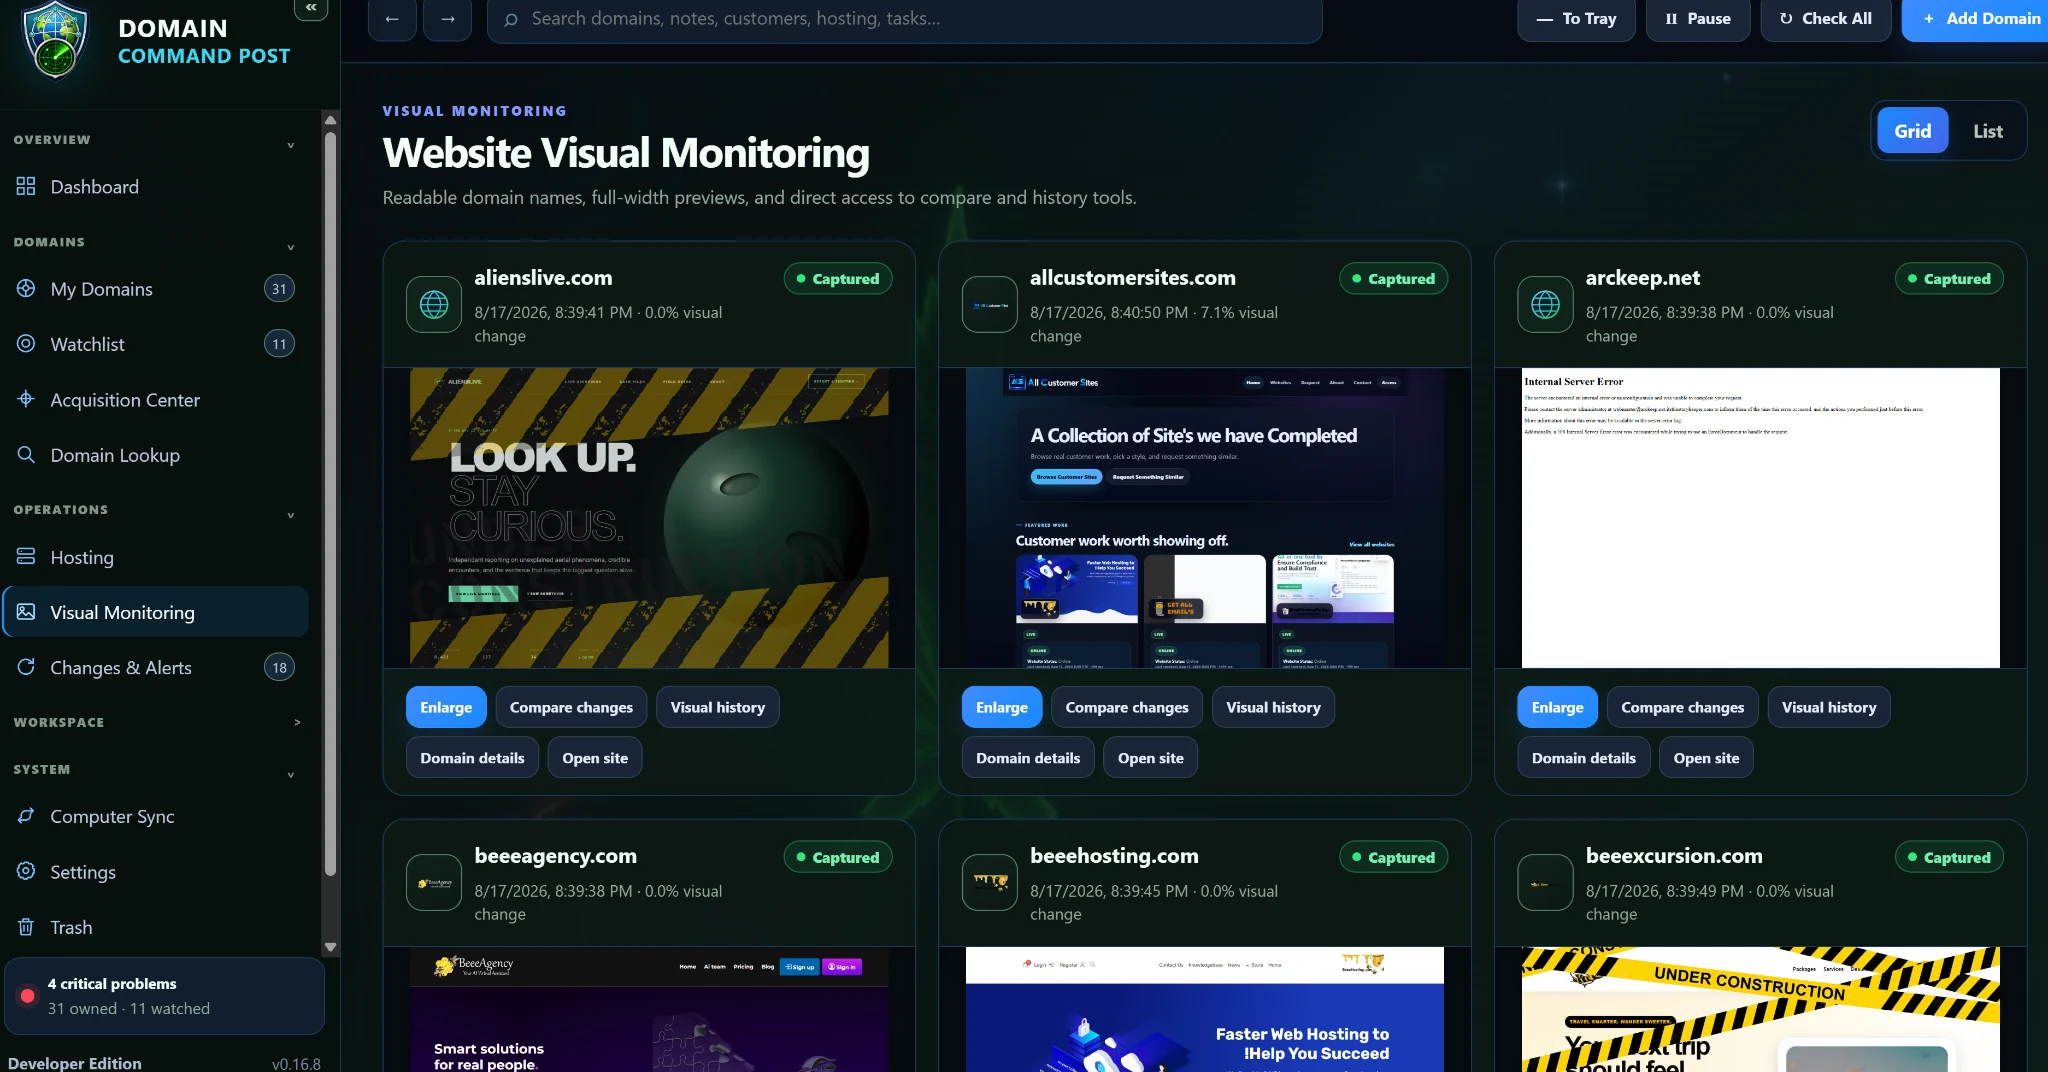Viewport: 2048px width, 1072px height.
Task: Click the search domains input field
Action: tap(905, 19)
